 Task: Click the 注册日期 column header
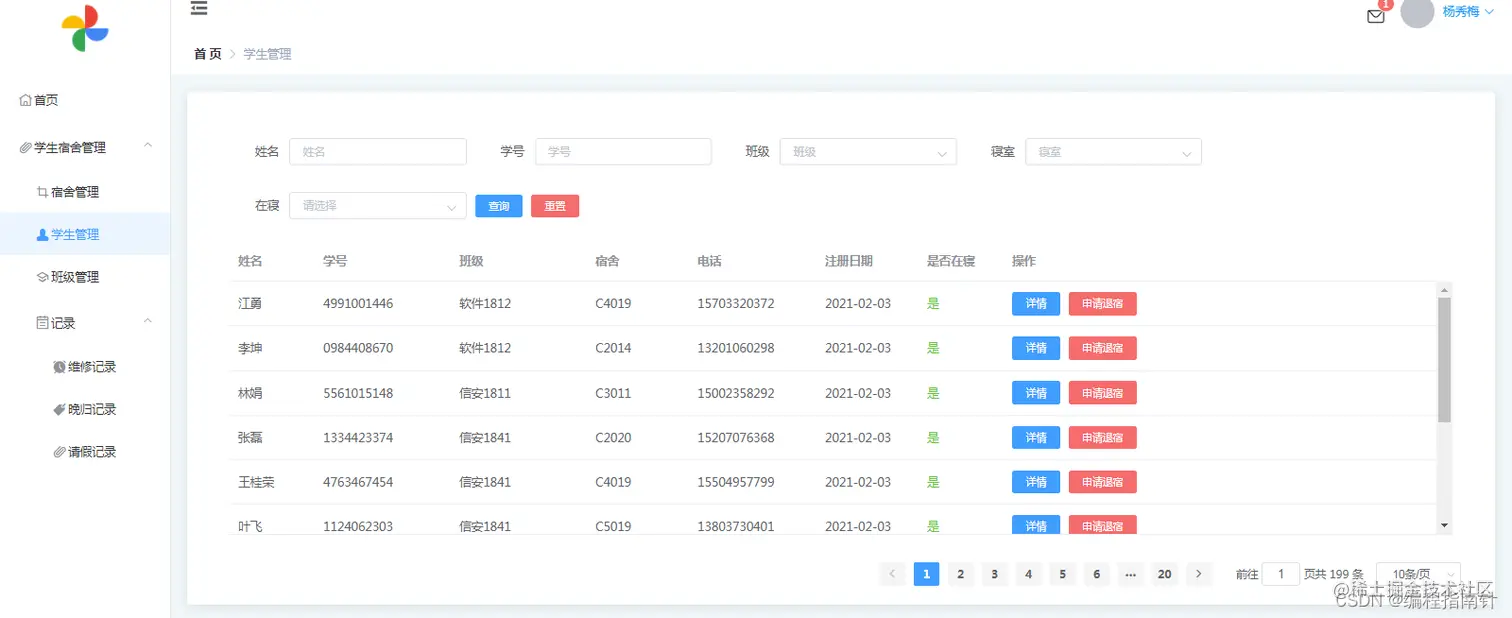[849, 261]
